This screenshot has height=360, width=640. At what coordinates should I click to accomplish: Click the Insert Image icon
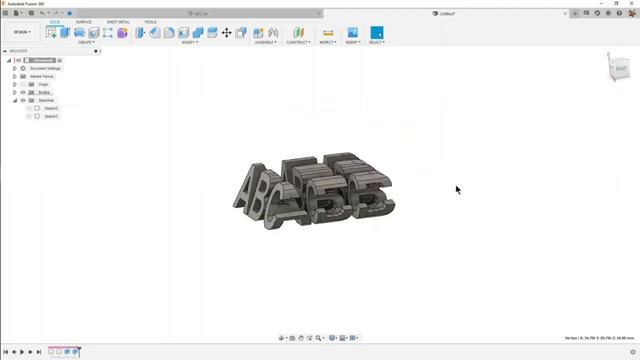(x=352, y=33)
